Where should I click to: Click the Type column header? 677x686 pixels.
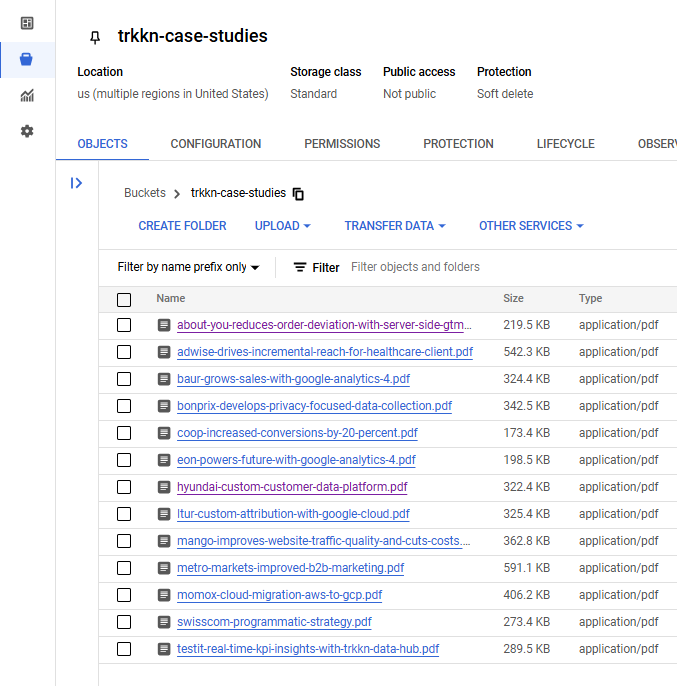point(590,298)
